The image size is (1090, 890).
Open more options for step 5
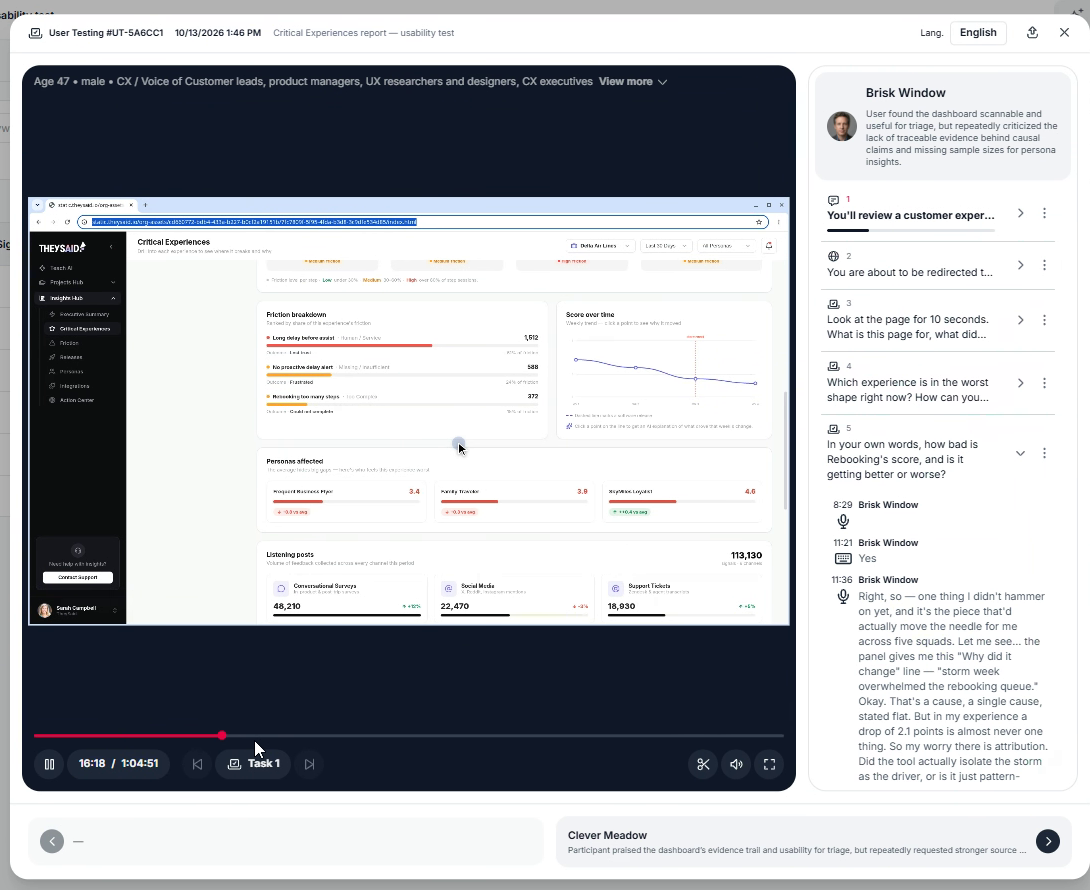point(1044,453)
